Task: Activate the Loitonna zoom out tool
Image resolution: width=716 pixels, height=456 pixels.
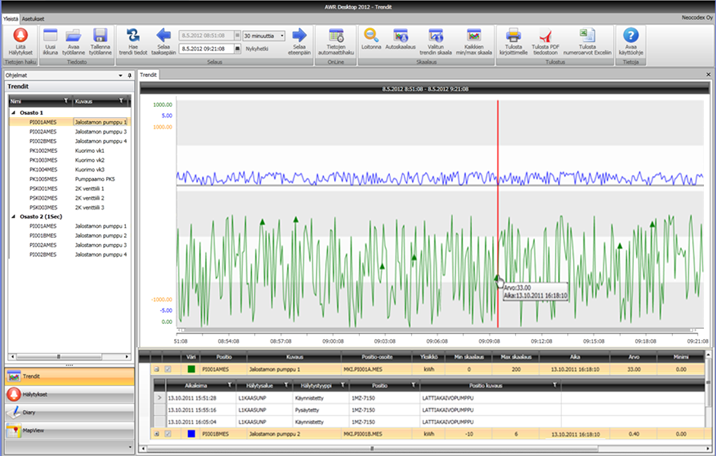Action: 371,35
